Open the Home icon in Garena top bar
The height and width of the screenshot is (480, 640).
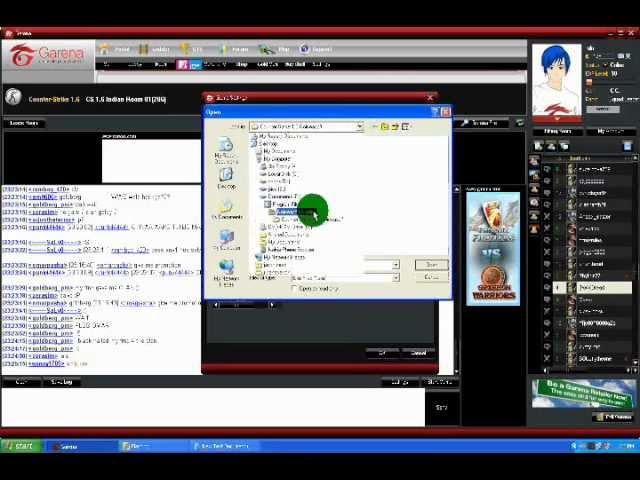tap(104, 49)
